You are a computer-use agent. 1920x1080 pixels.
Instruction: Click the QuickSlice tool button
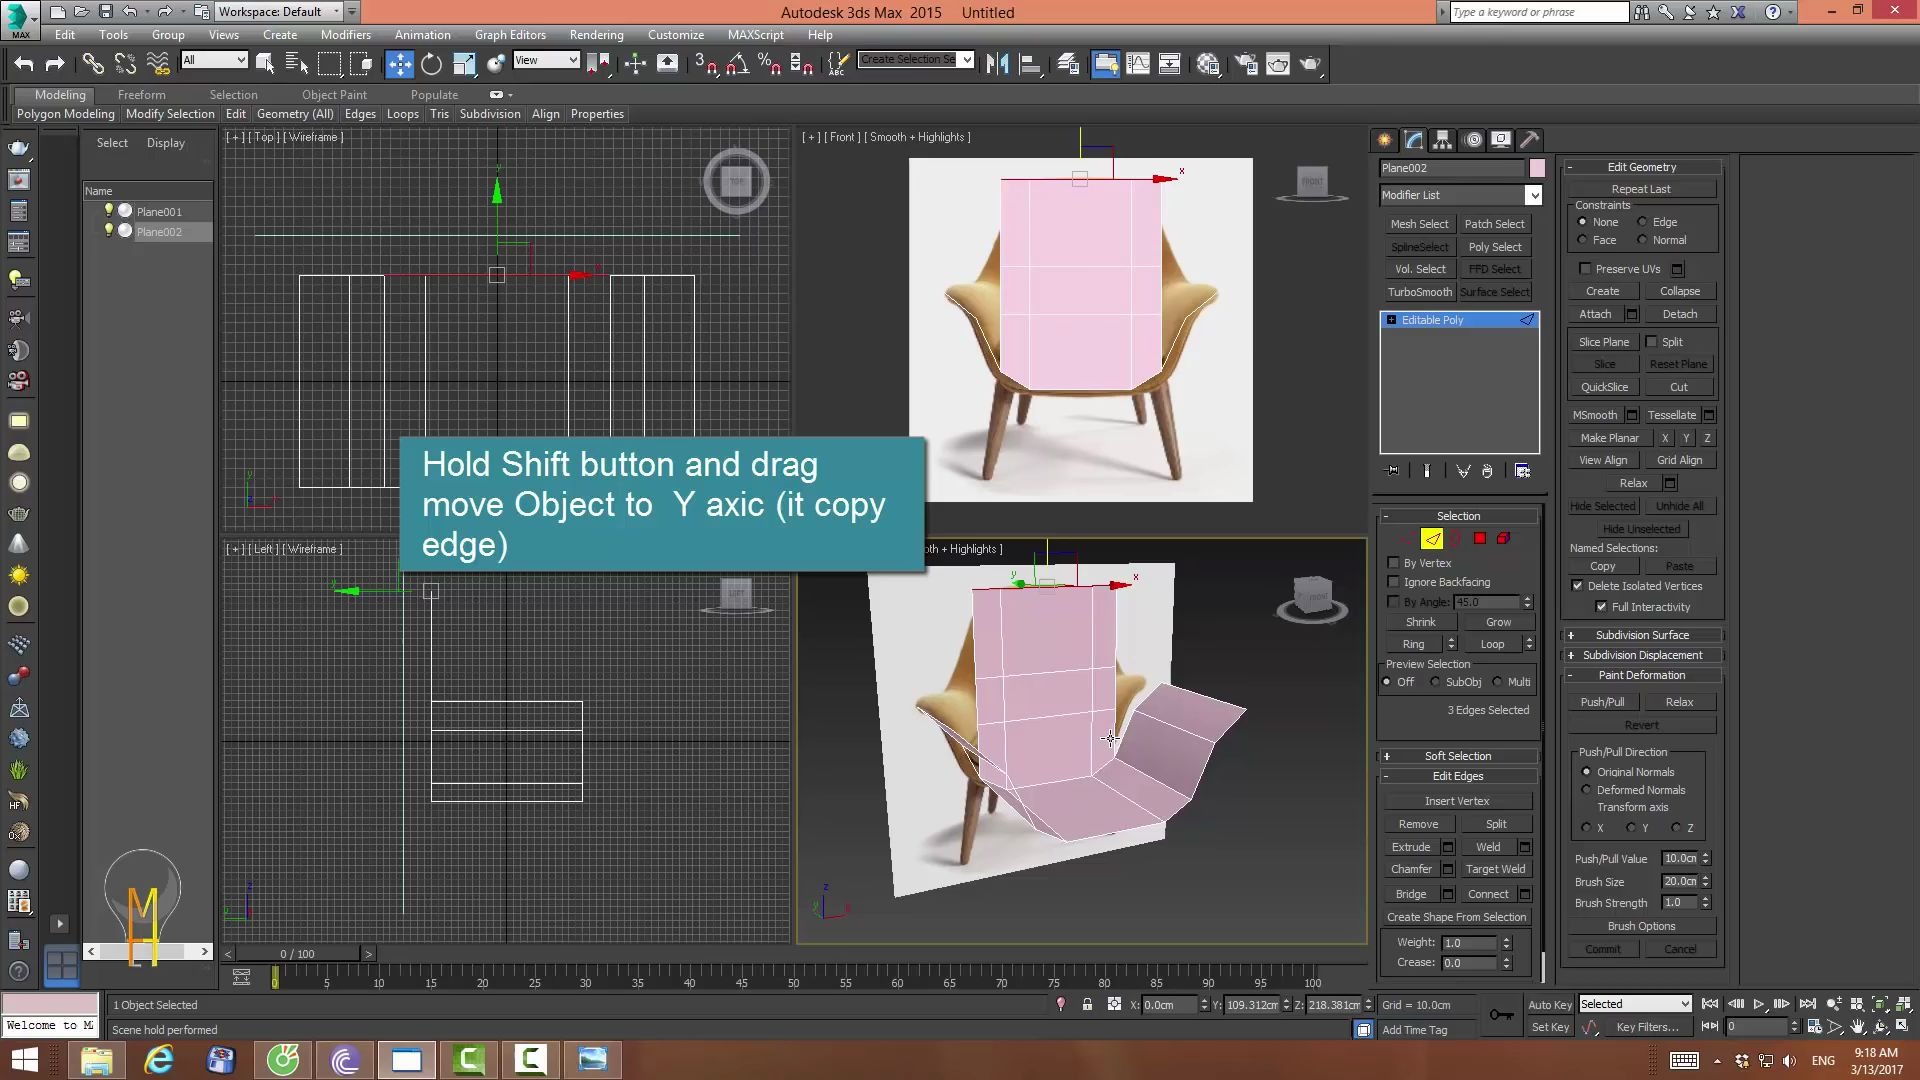click(x=1604, y=386)
